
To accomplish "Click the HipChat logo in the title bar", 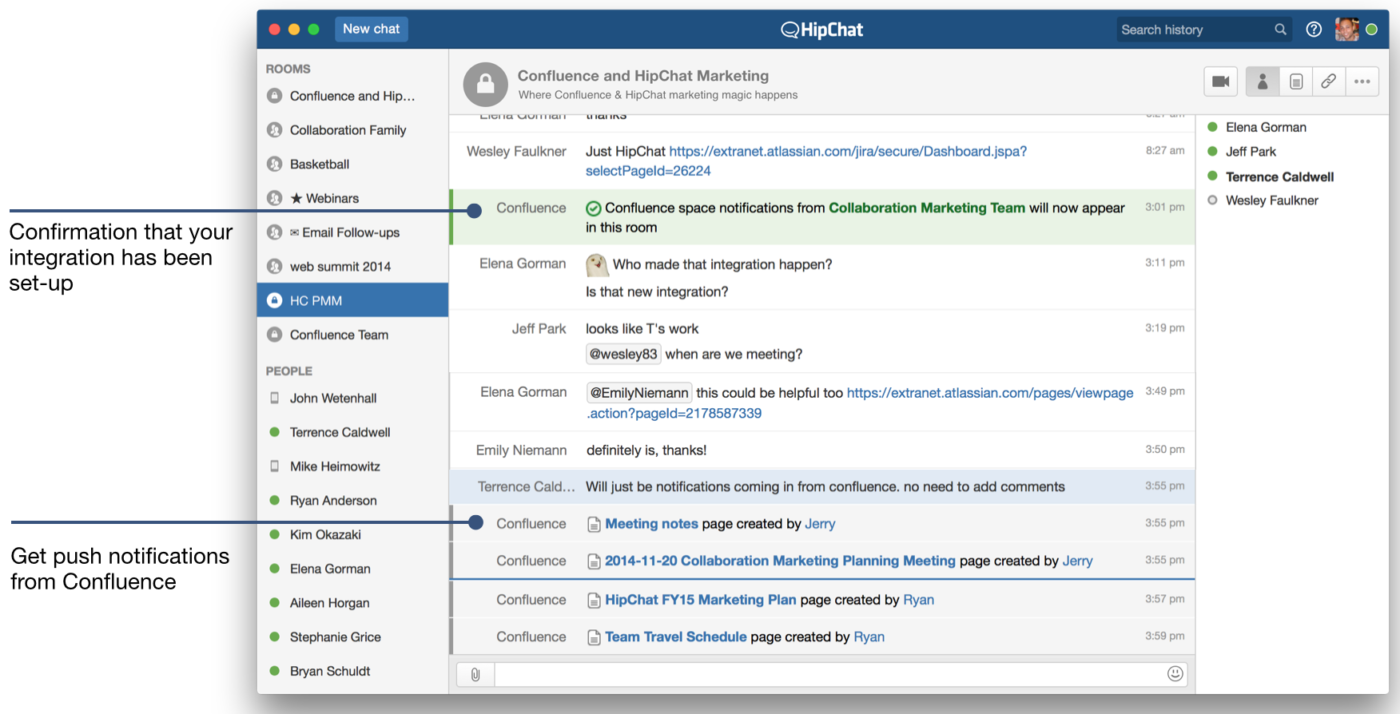I will click(x=821, y=29).
